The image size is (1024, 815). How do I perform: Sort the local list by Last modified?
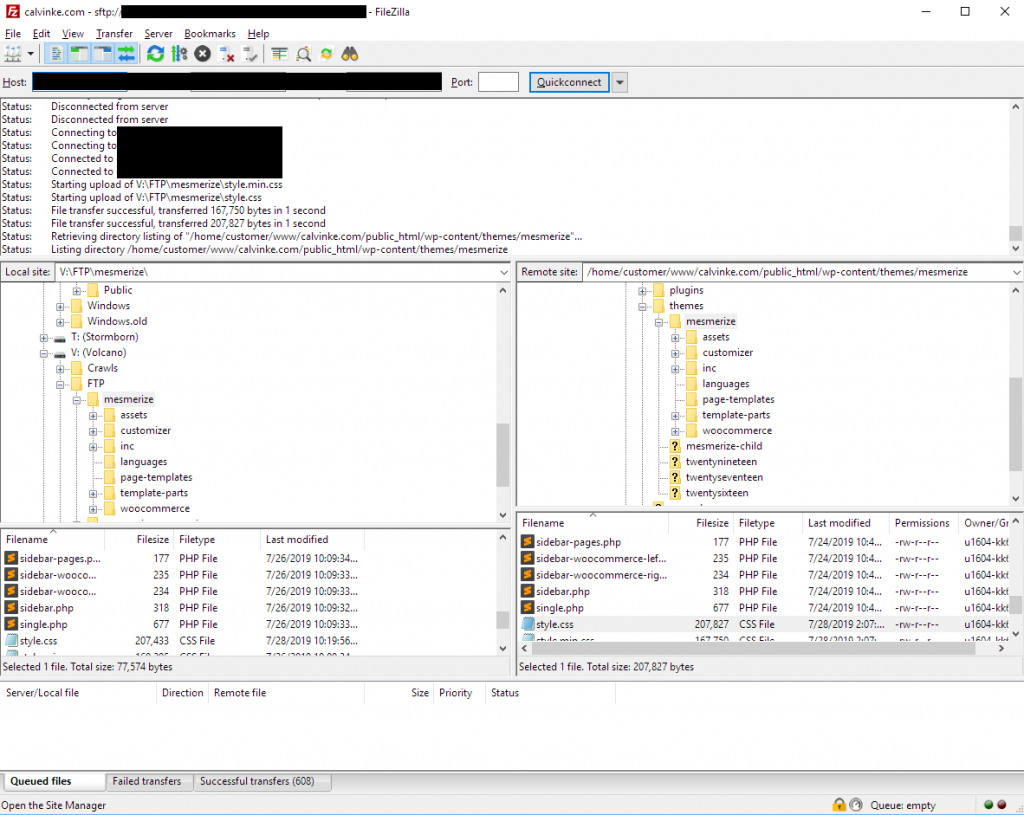click(x=312, y=539)
